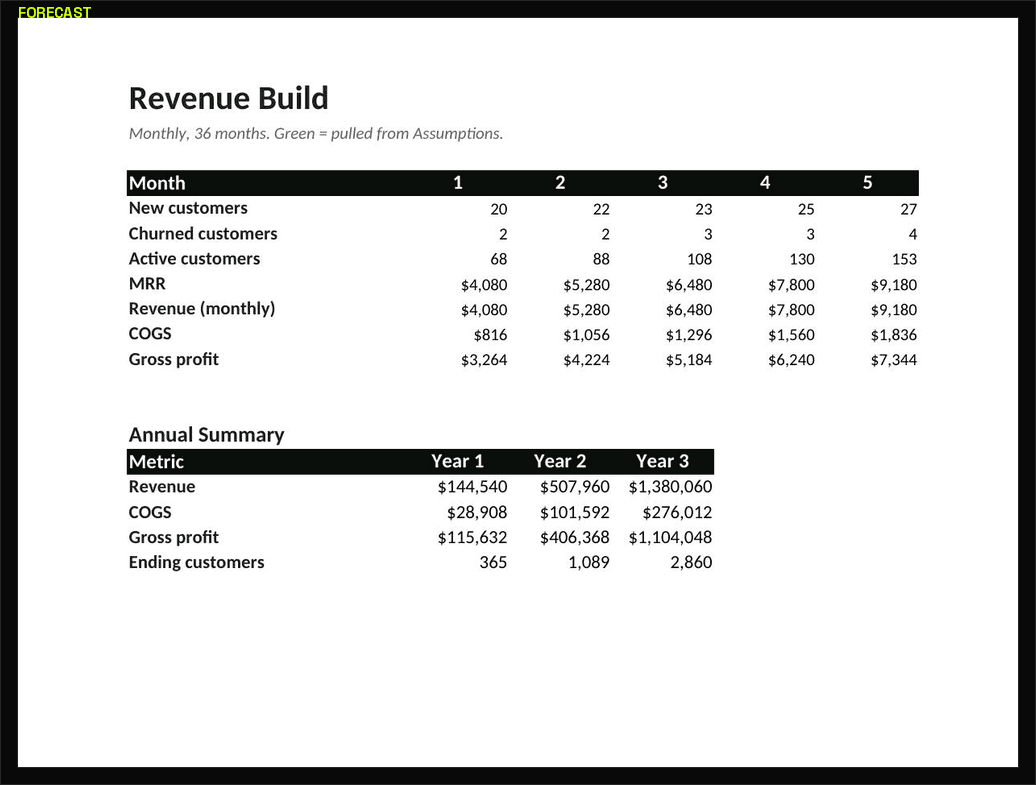Image resolution: width=1036 pixels, height=785 pixels.
Task: Select COGS value $1,296
Action: coord(689,335)
